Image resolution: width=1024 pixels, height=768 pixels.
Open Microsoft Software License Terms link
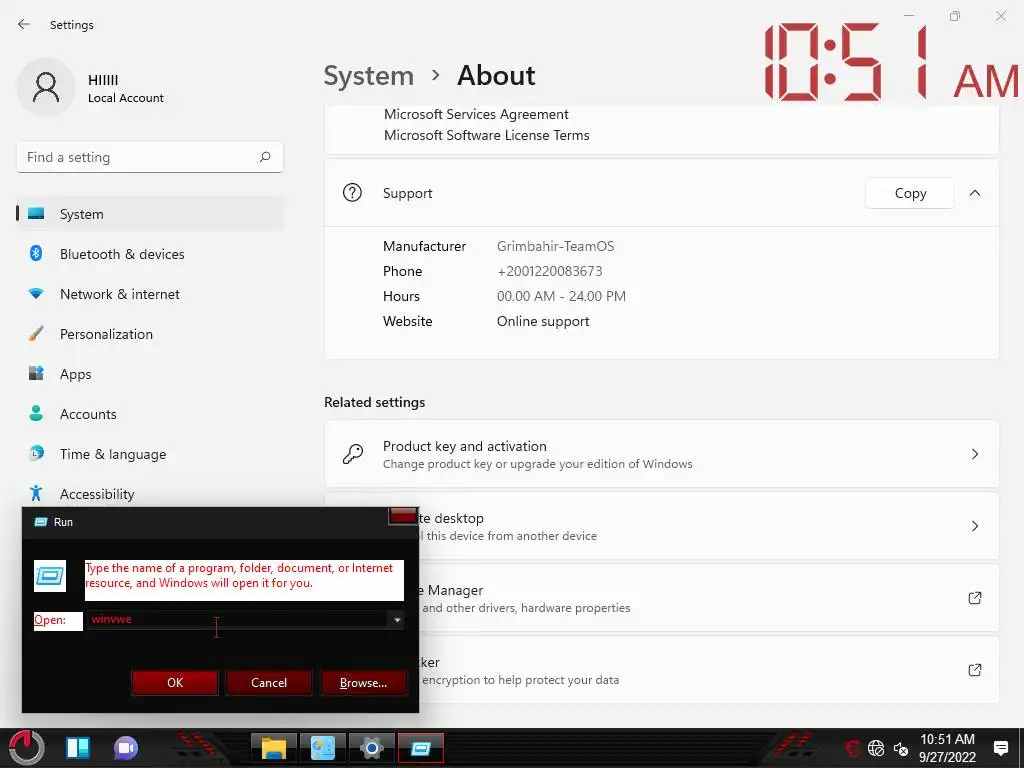pyautogui.click(x=487, y=135)
